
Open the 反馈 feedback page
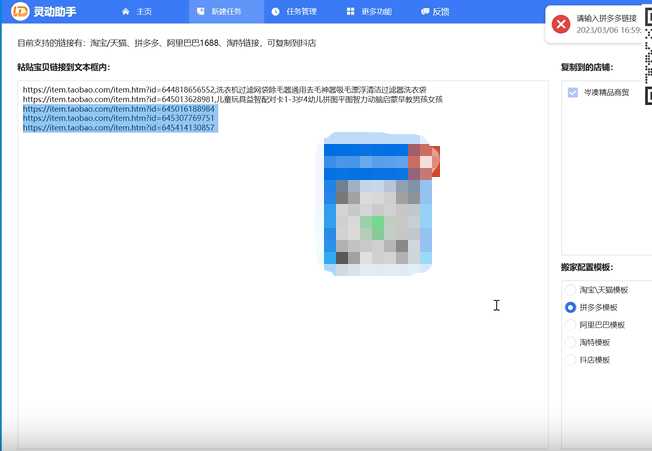point(440,12)
